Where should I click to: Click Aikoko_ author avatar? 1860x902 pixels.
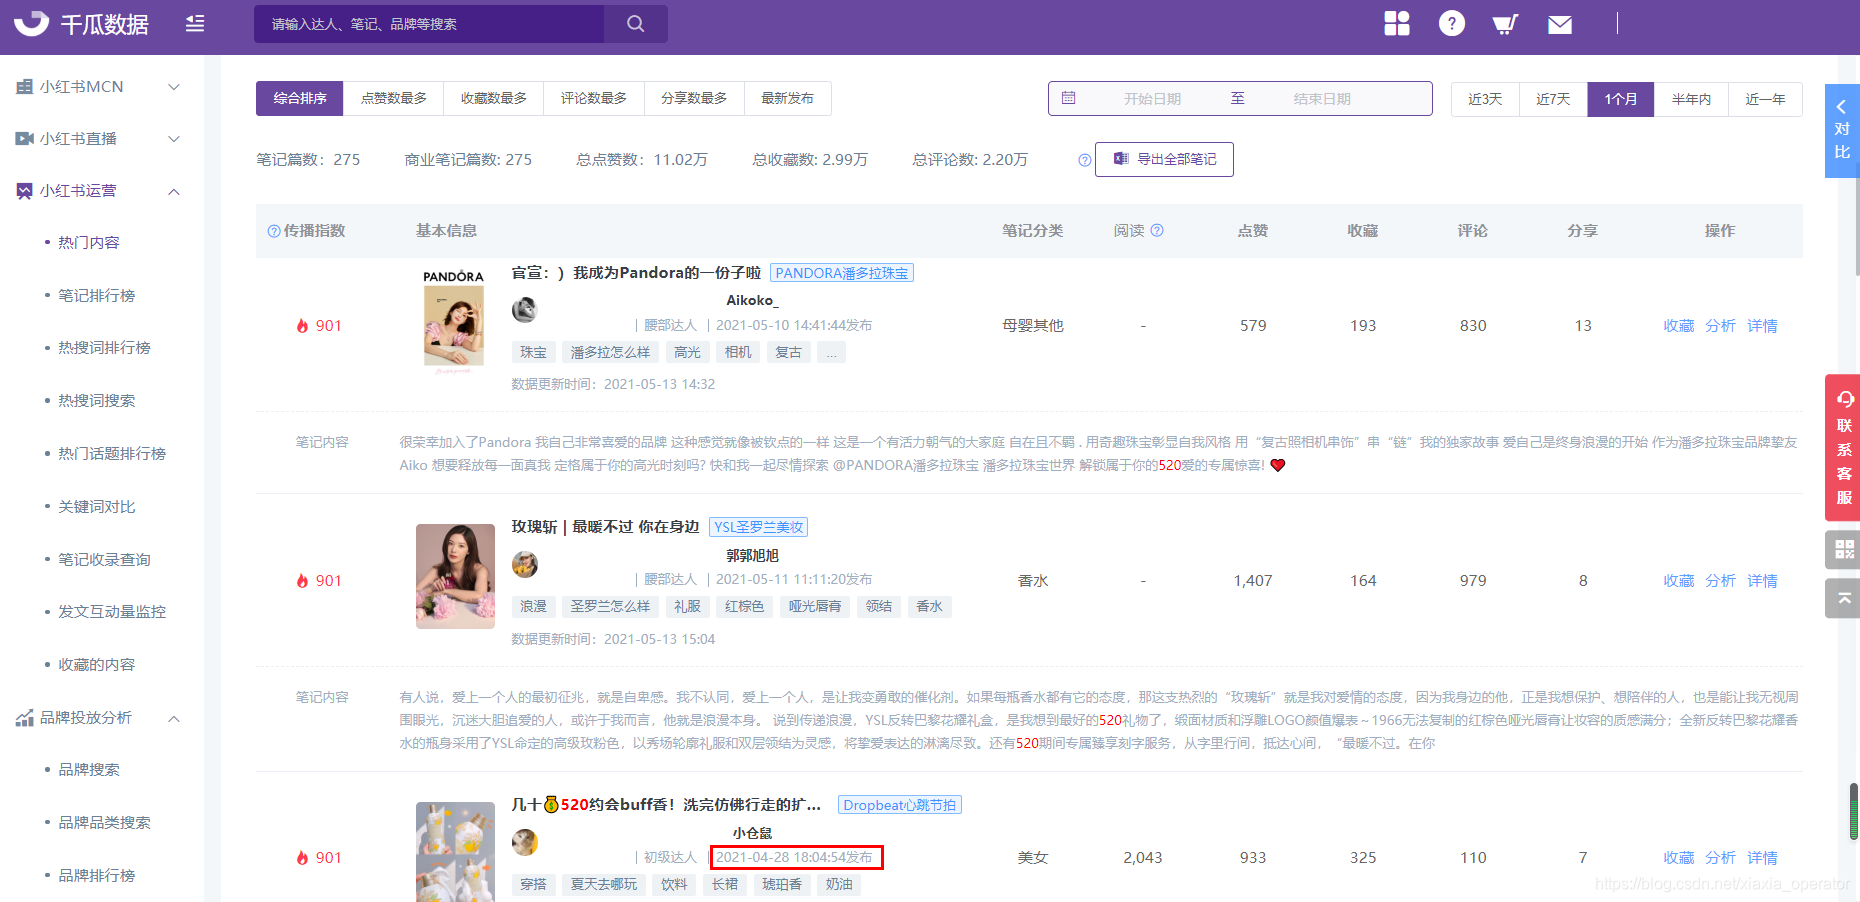point(525,310)
